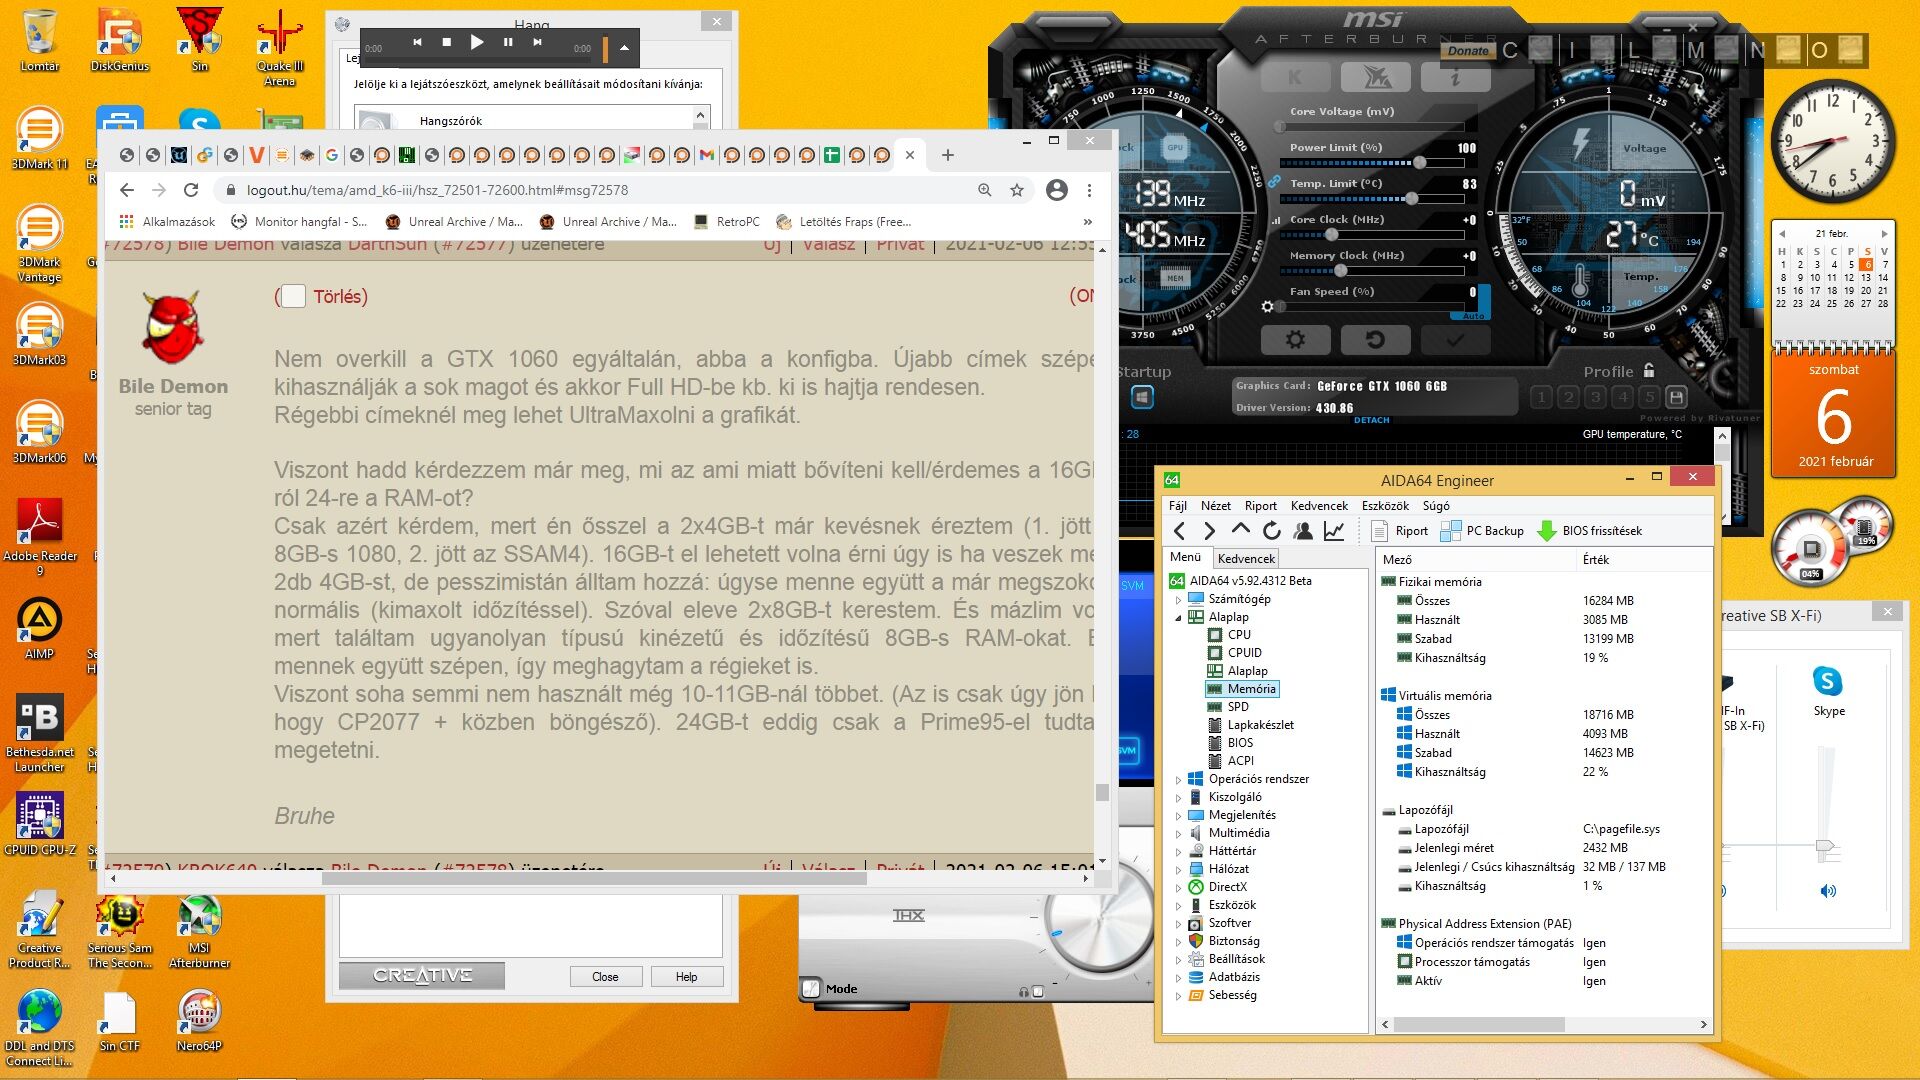Select SPD item in AIDA64 tree

point(1238,707)
